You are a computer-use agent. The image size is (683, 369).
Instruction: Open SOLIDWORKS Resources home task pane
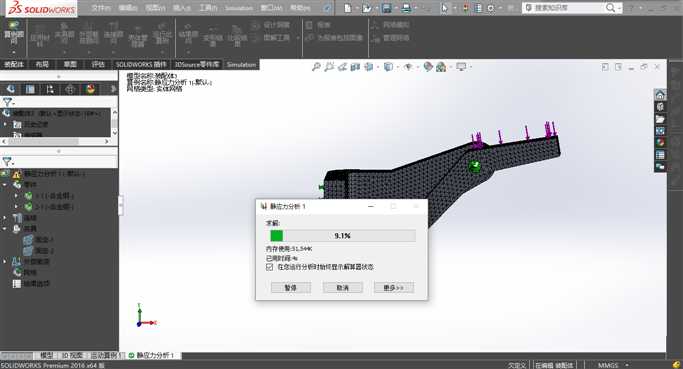[660, 95]
